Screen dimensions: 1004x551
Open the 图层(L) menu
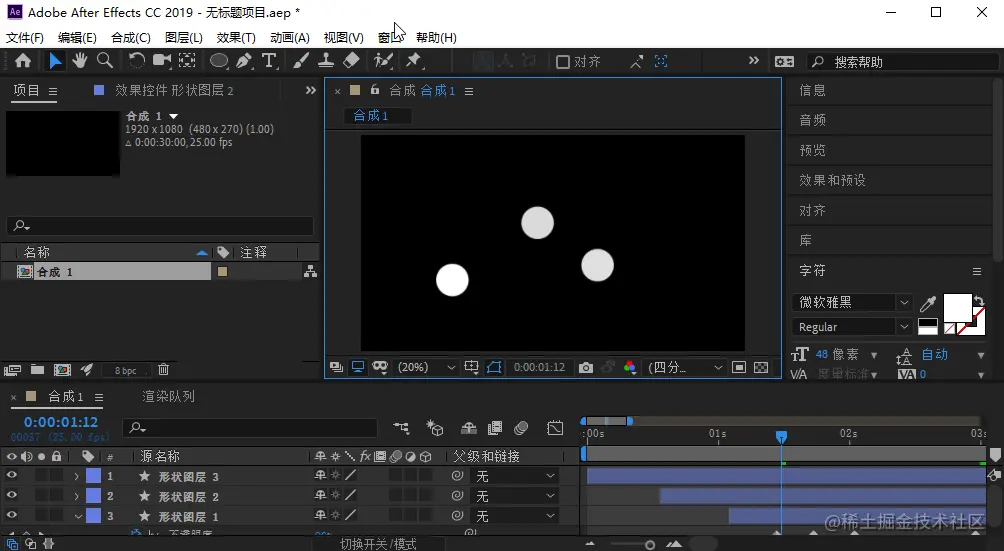[x=184, y=38]
